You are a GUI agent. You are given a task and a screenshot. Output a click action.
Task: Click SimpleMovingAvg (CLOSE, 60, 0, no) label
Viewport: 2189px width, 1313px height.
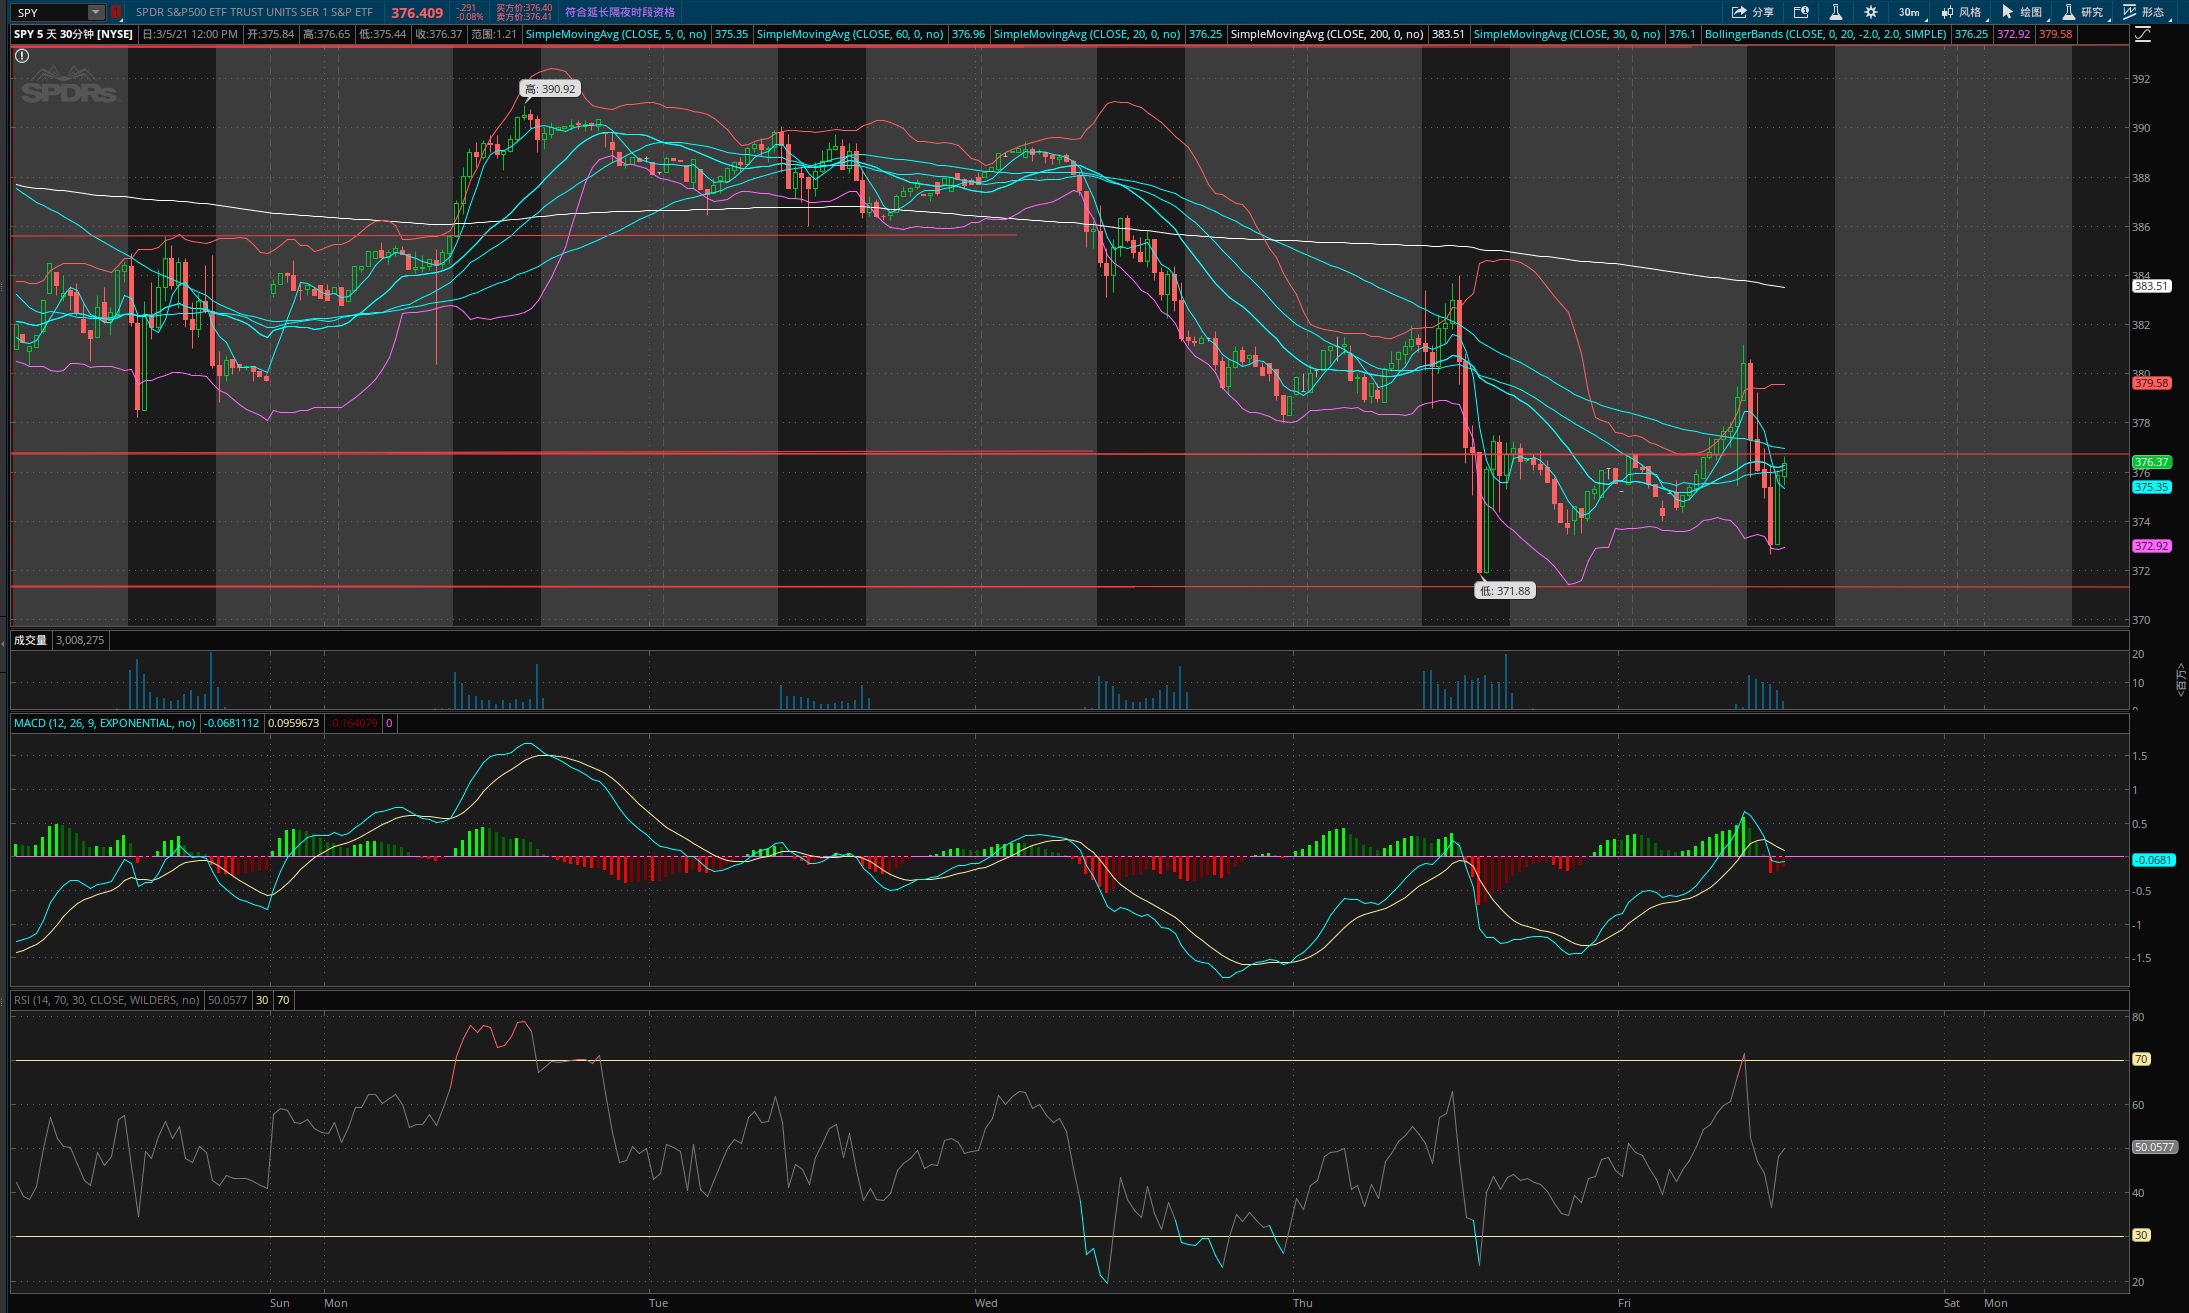850,34
